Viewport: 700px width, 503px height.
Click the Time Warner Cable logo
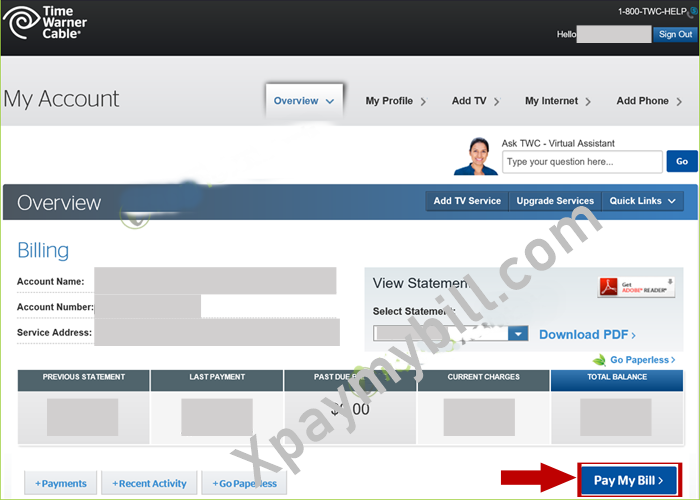pyautogui.click(x=45, y=22)
